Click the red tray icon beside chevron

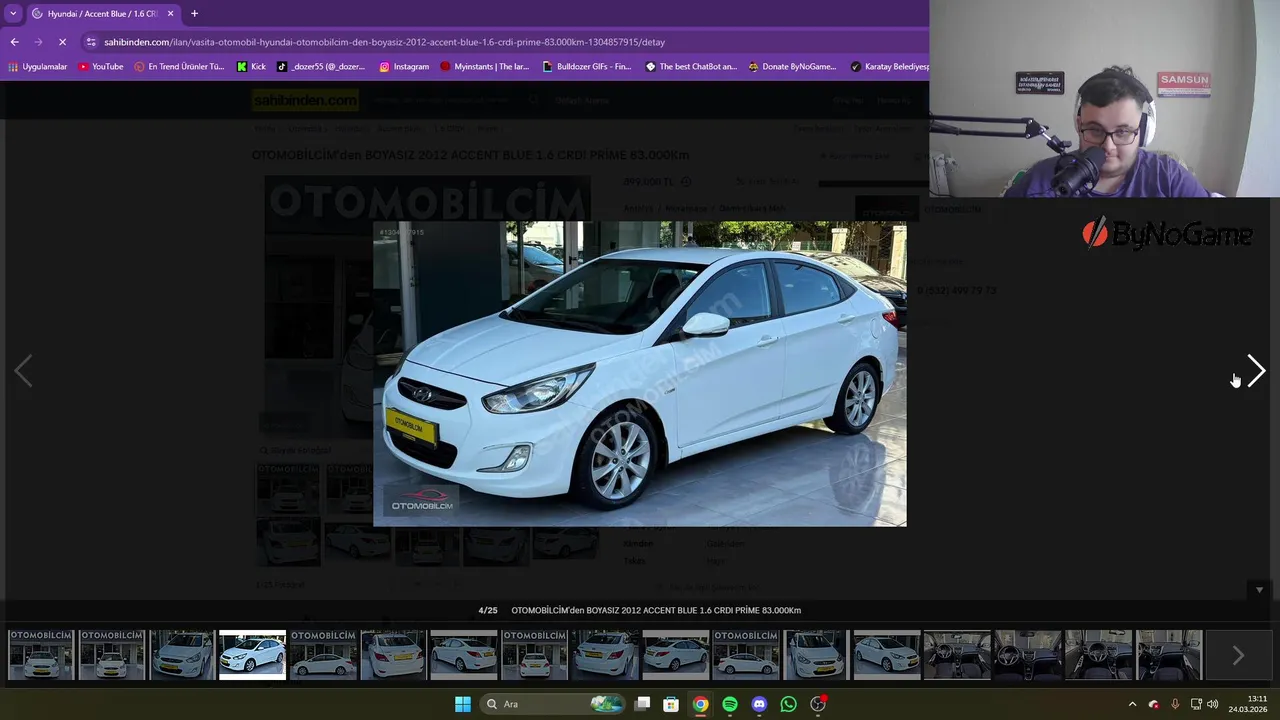[1154, 704]
